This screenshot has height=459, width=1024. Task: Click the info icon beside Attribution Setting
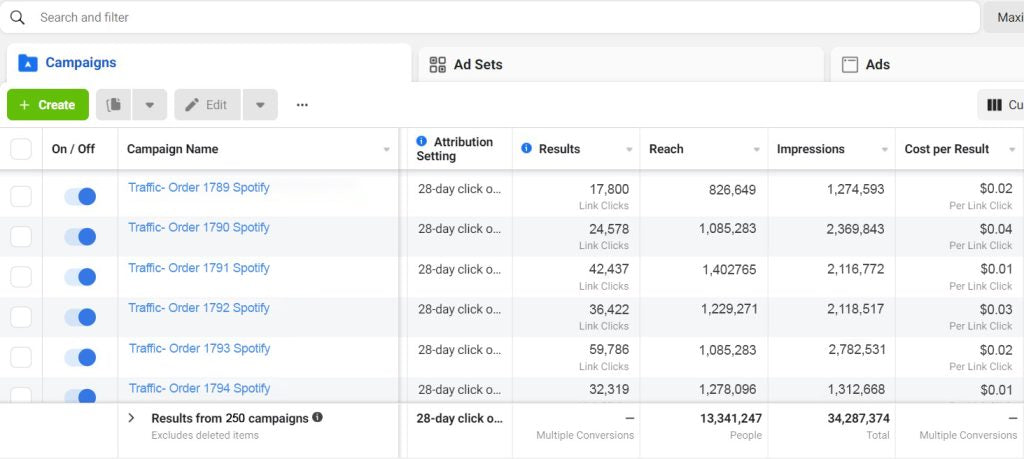pos(421,142)
